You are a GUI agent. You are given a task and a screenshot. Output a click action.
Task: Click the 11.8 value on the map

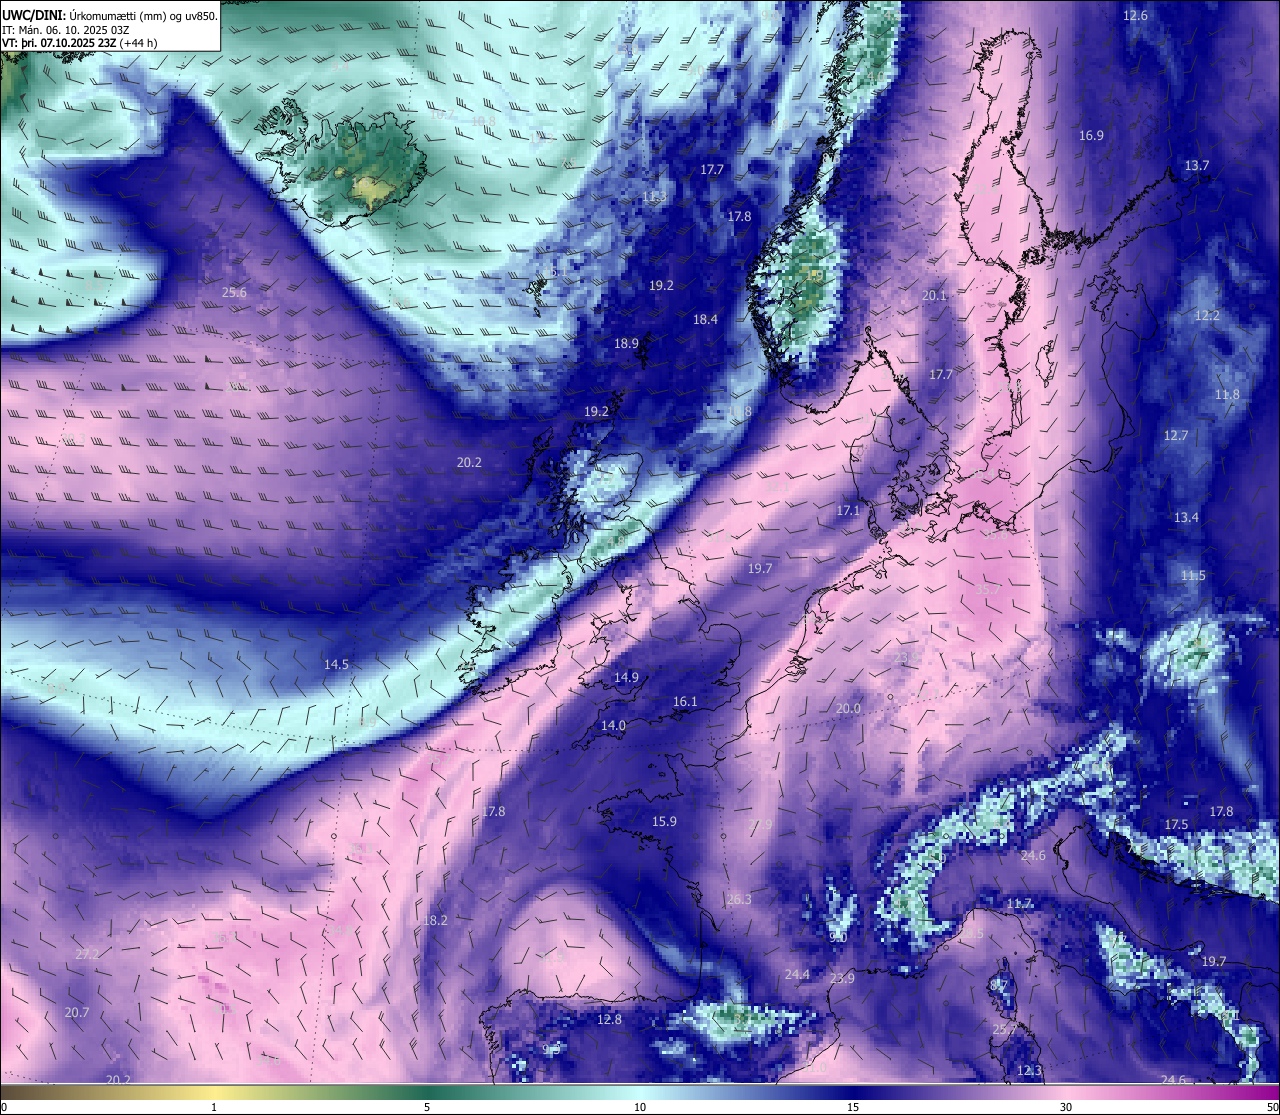coord(1227,395)
